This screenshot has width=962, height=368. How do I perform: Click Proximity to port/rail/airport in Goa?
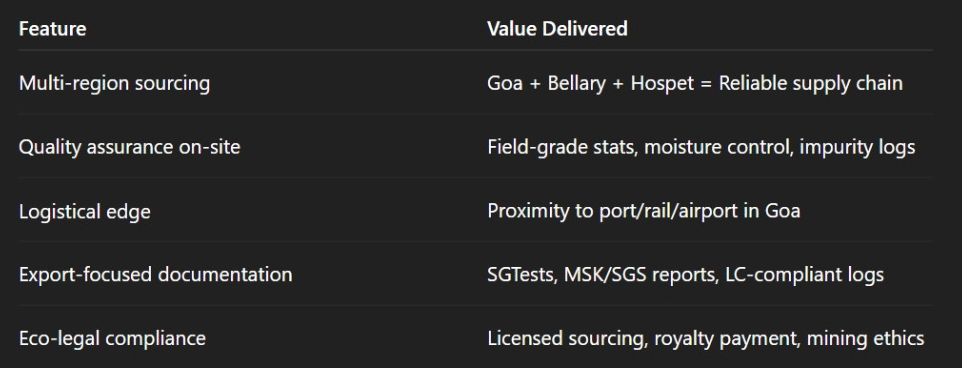644,211
